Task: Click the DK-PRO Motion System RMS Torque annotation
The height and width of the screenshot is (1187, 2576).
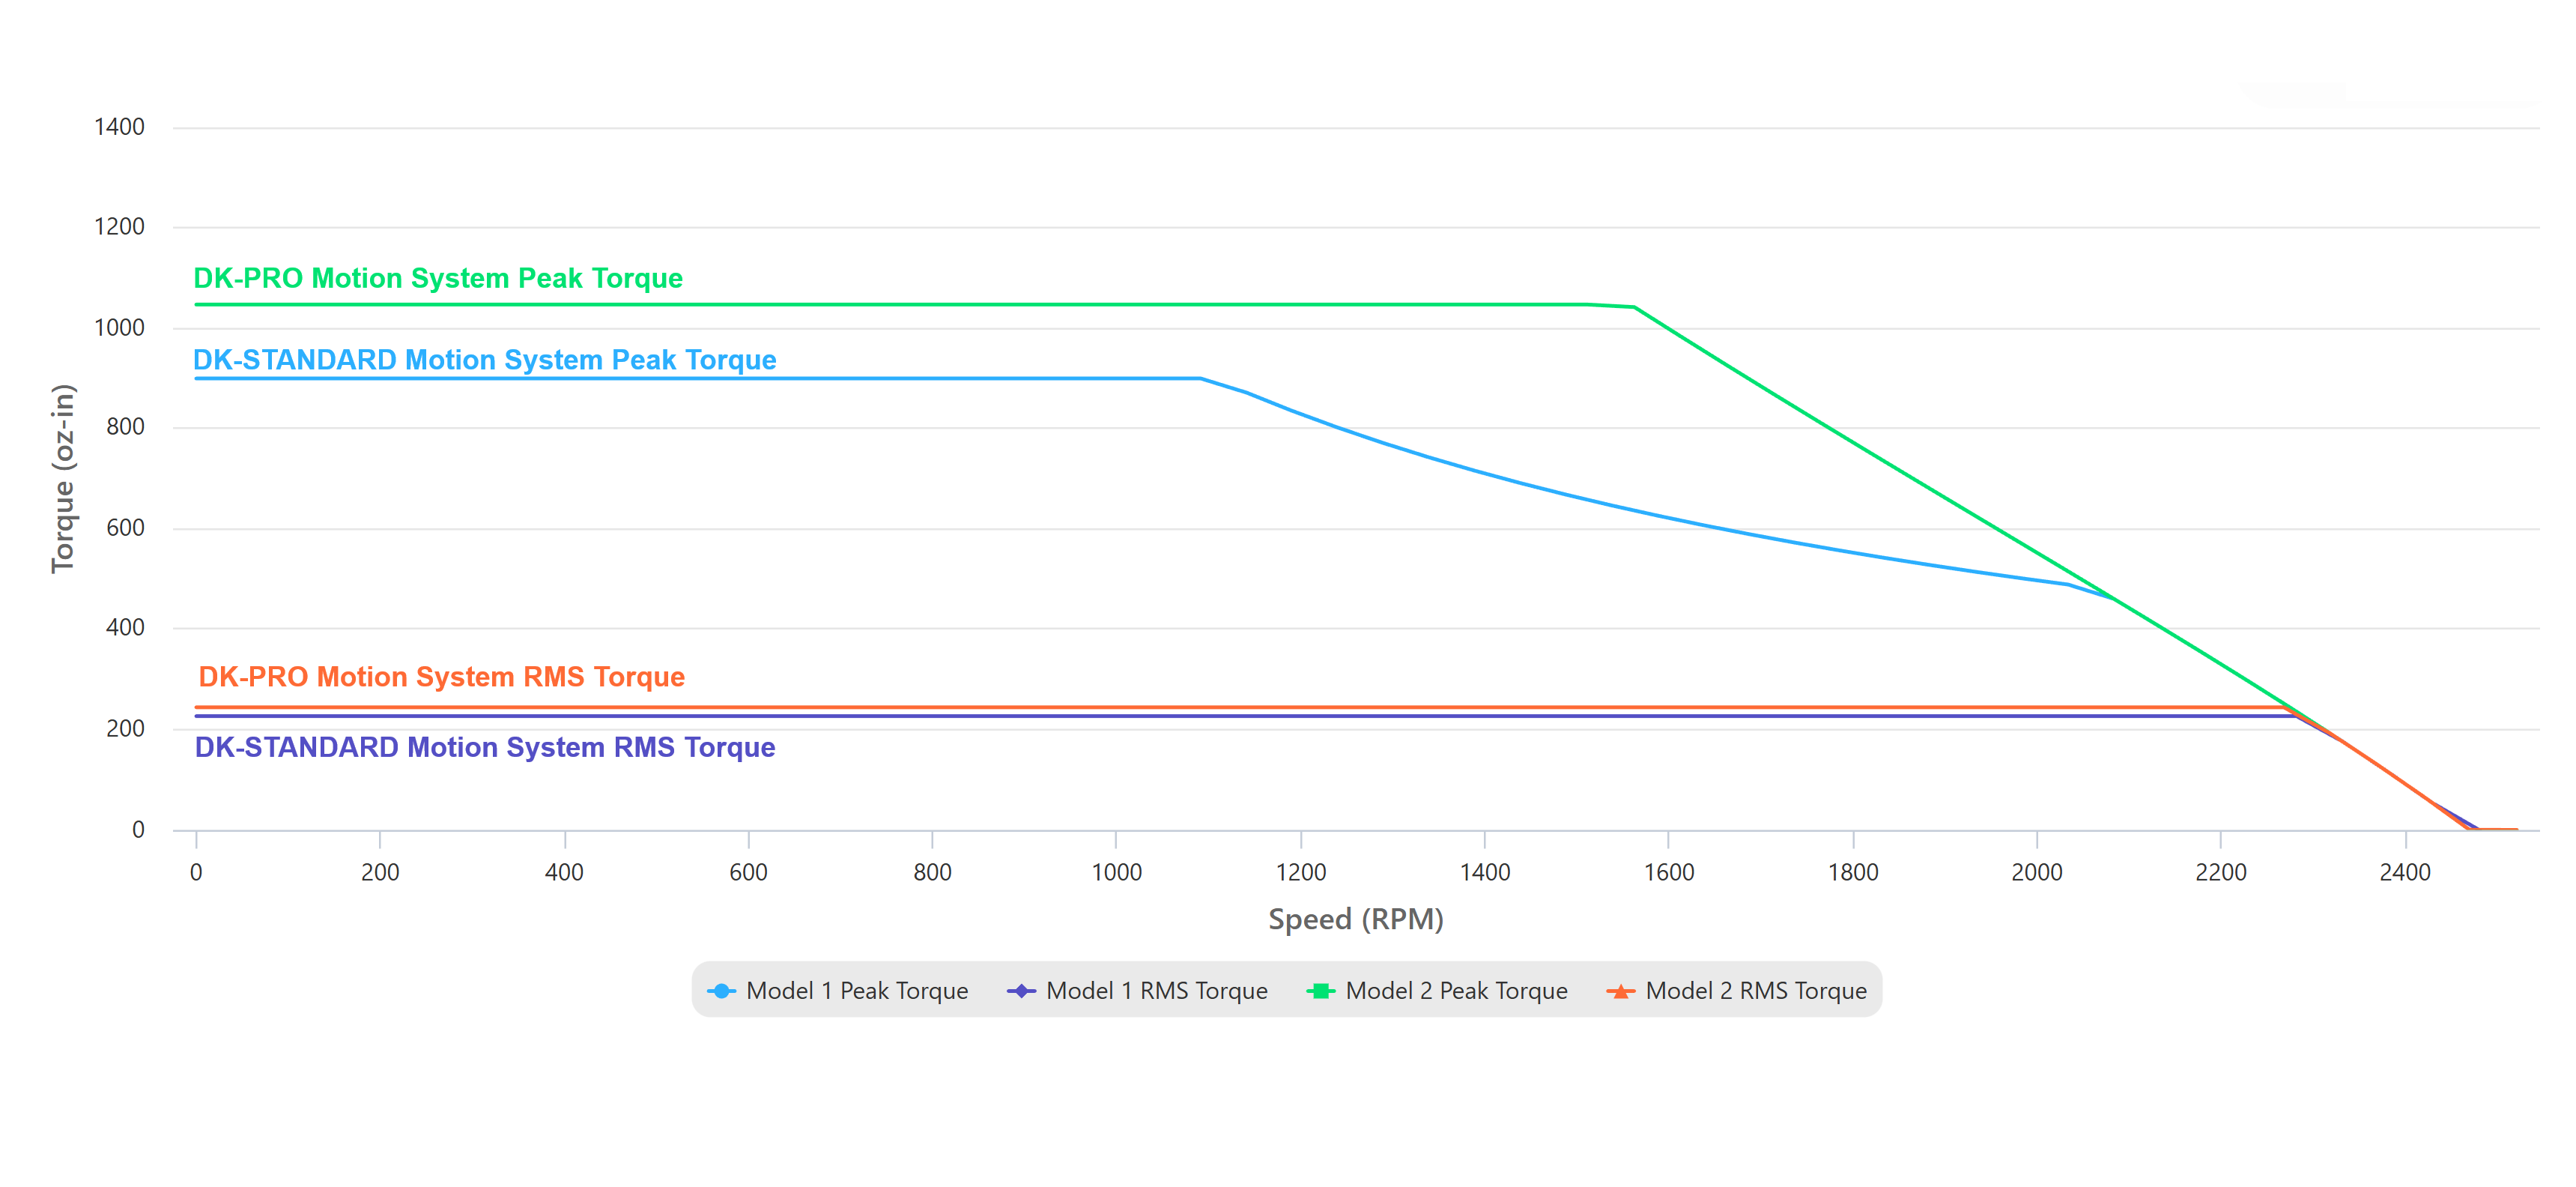Action: pos(442,677)
